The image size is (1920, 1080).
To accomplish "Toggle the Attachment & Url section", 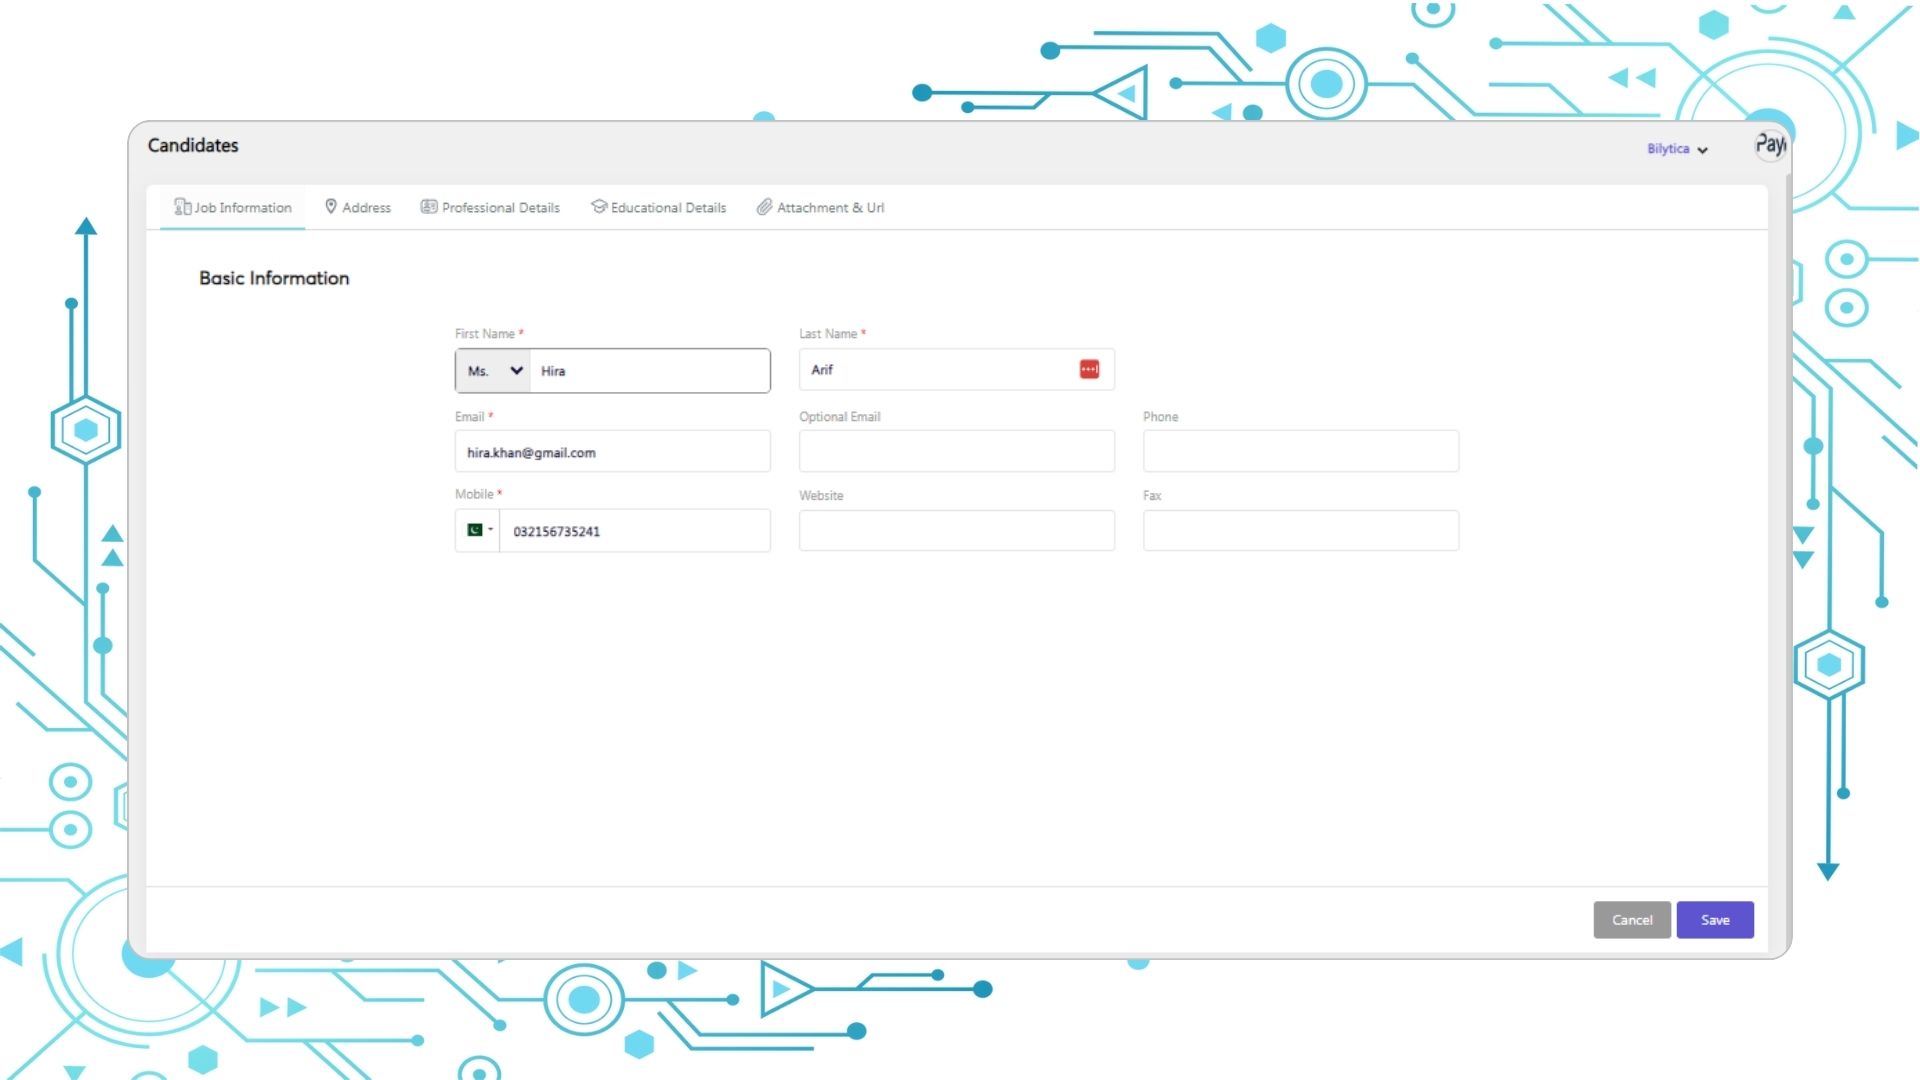I will pyautogui.click(x=820, y=207).
